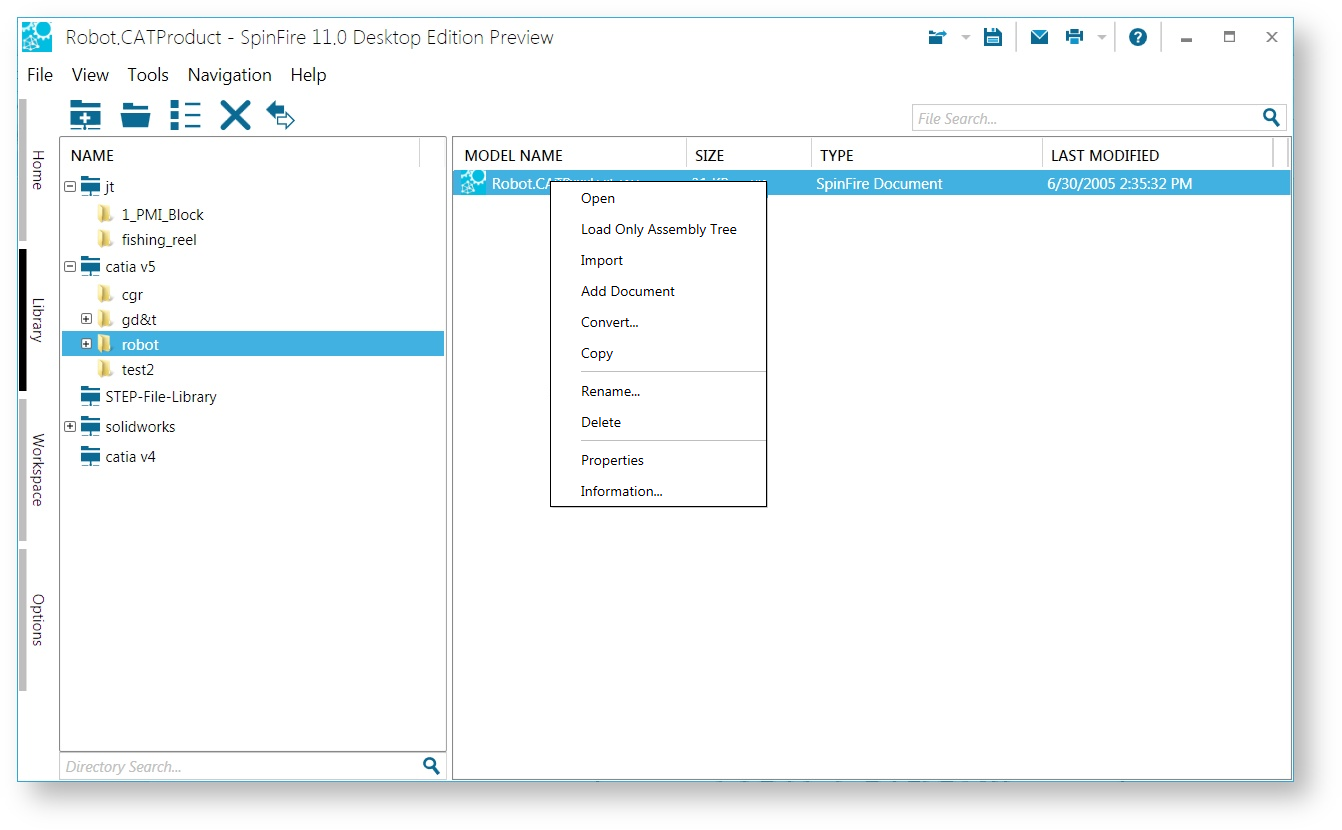Viewport: 1342px width, 830px height.
Task: Click the save disk icon in title bar
Action: (x=992, y=37)
